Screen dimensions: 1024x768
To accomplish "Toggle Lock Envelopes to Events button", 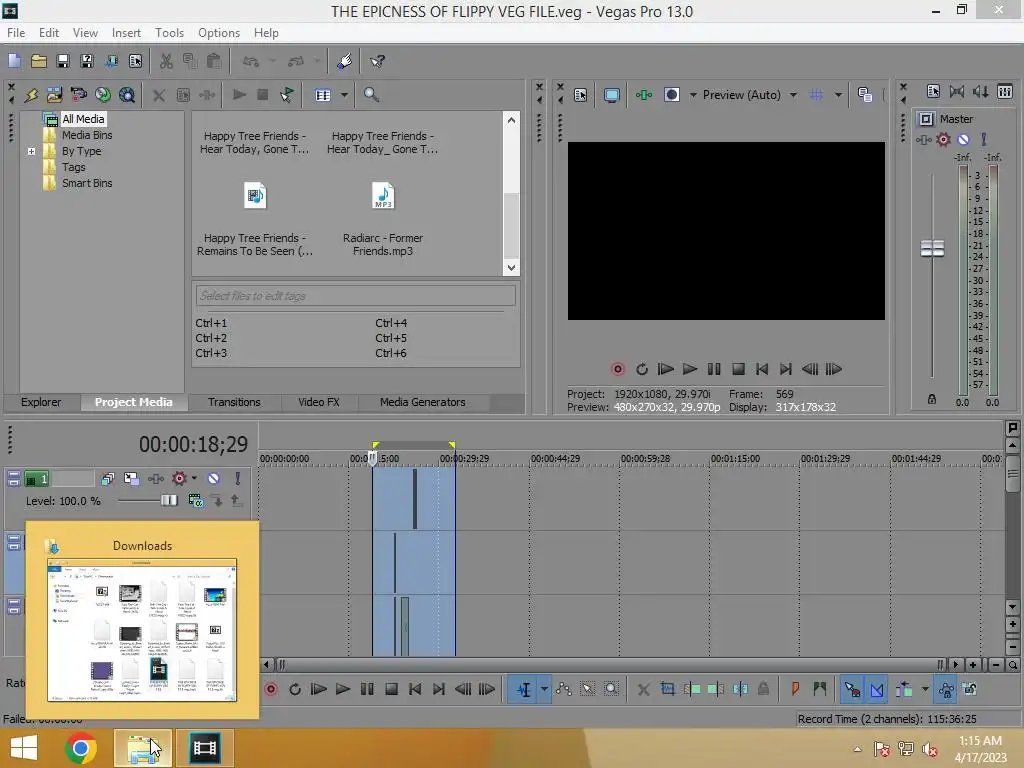I will (946, 689).
